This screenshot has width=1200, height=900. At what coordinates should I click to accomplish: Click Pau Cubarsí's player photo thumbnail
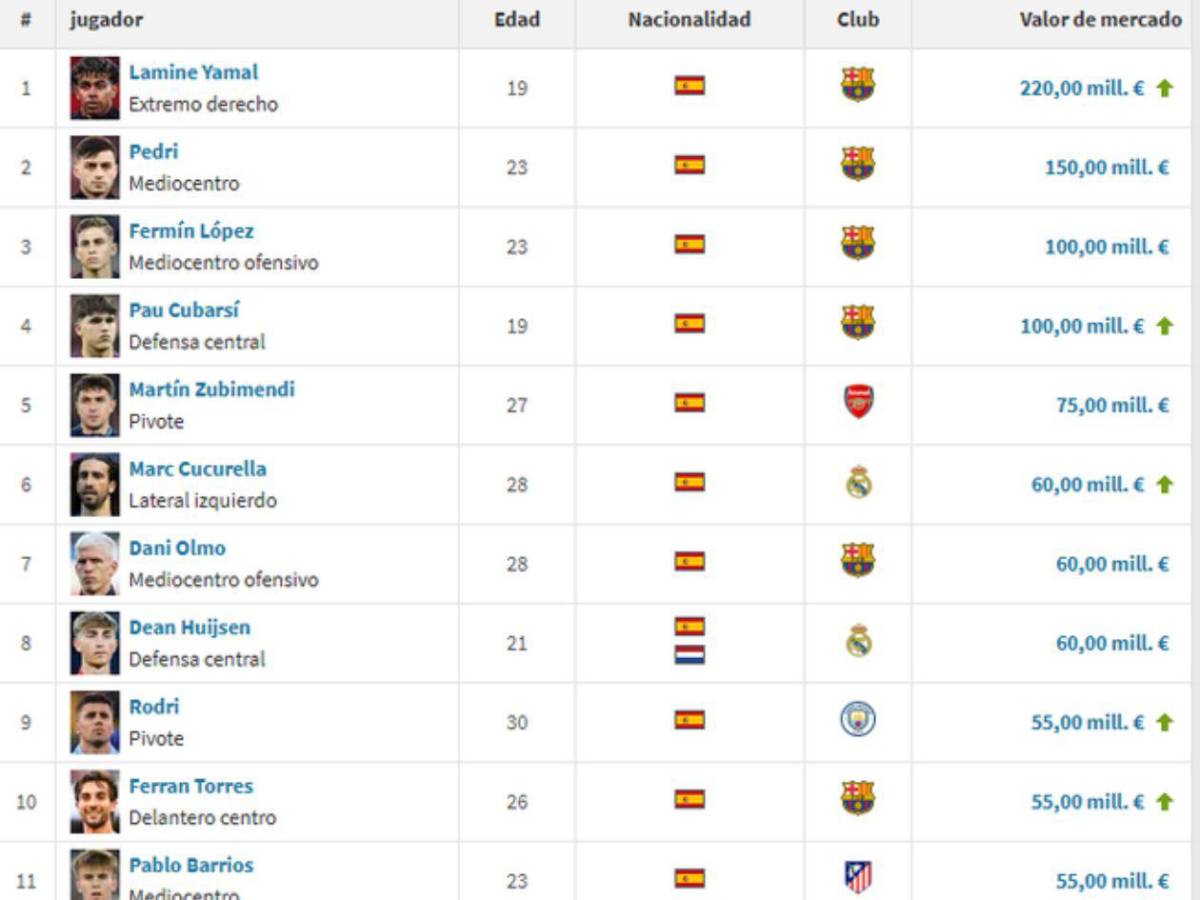click(x=95, y=326)
